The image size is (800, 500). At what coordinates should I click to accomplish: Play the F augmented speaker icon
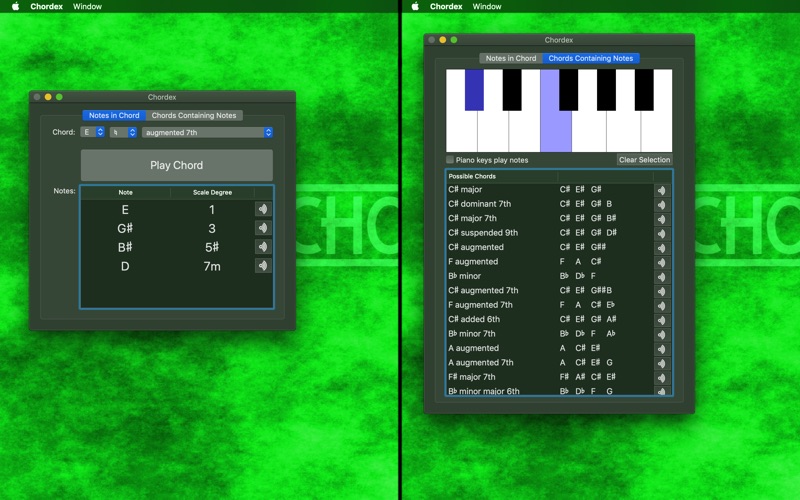662,262
